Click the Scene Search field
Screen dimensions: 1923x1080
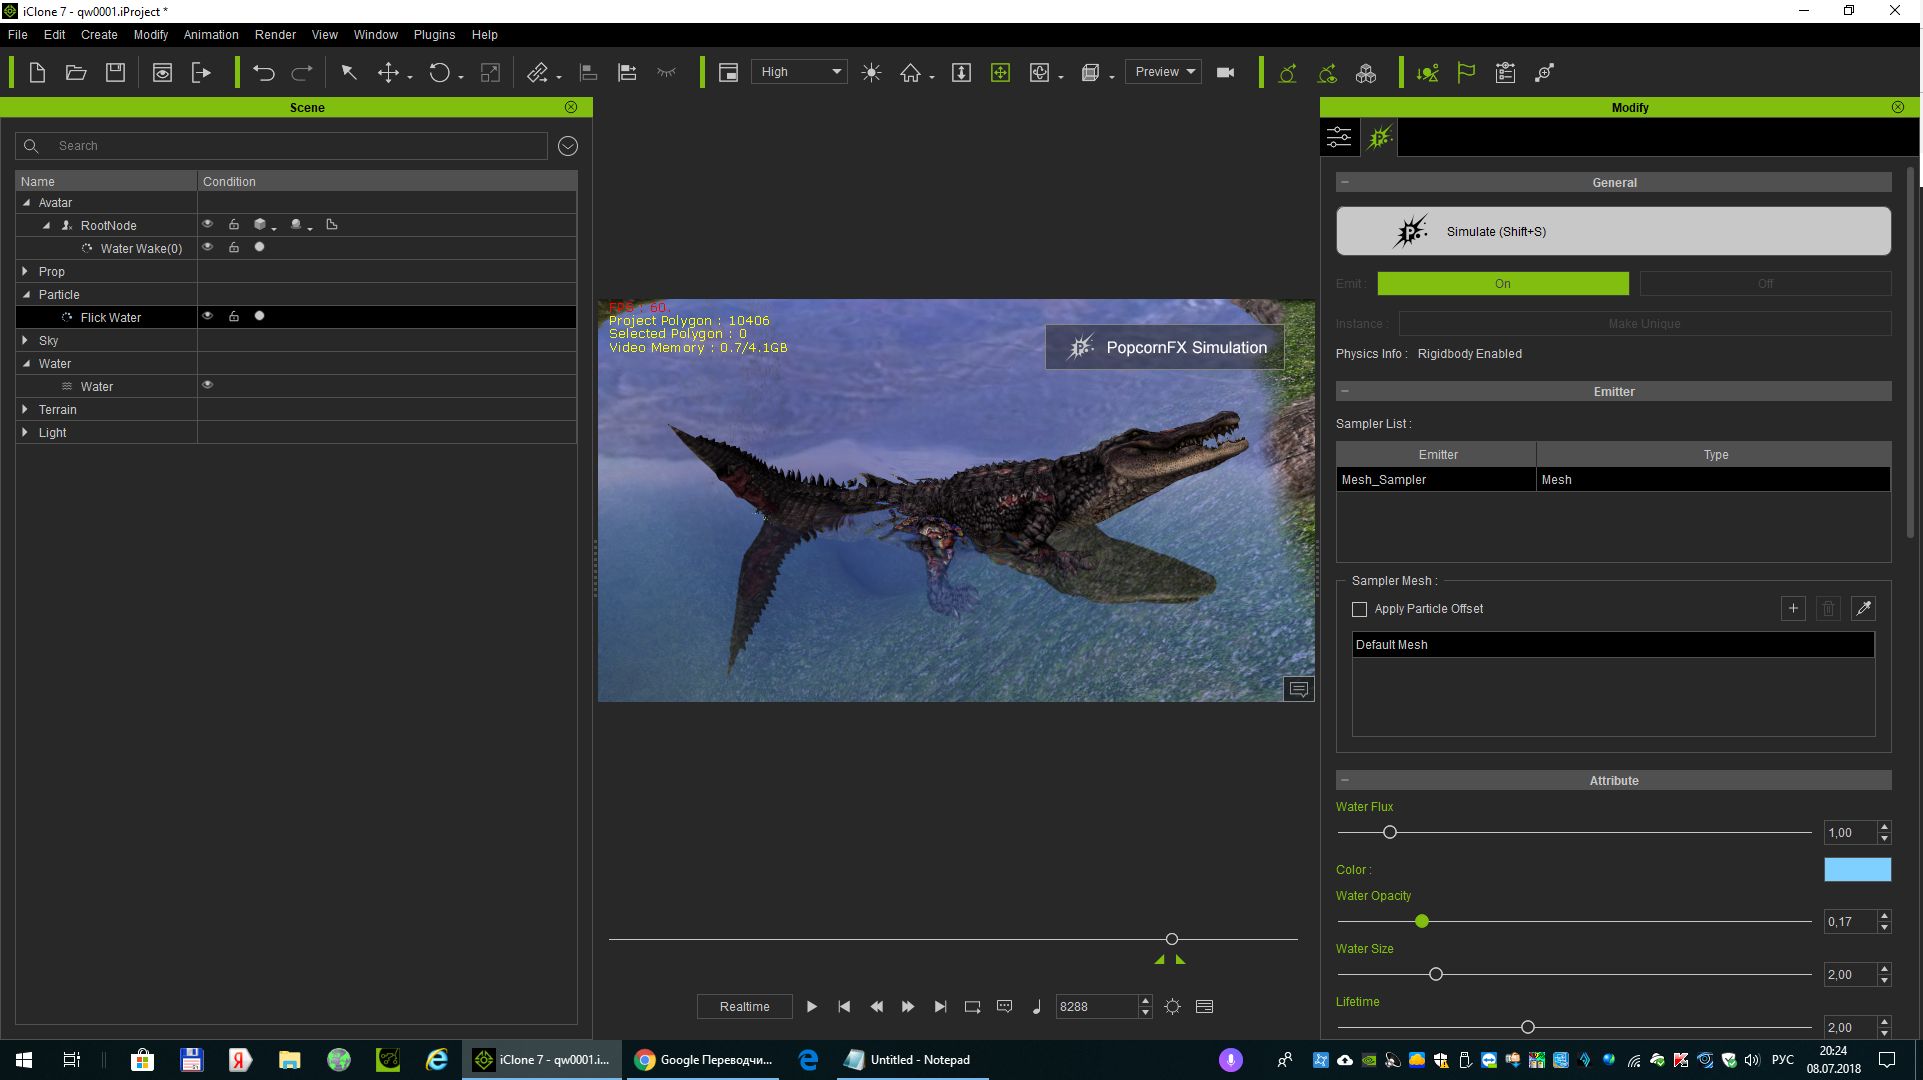tap(281, 146)
